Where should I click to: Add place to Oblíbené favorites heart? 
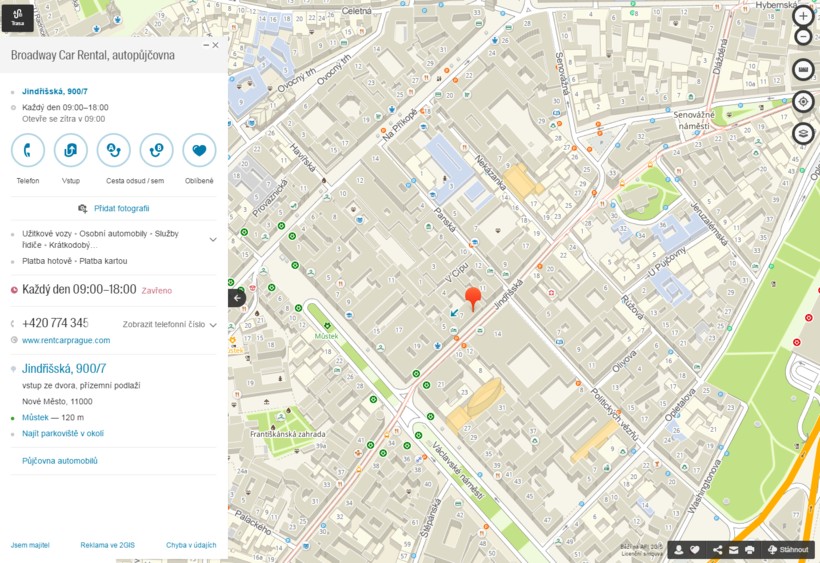[x=199, y=151]
